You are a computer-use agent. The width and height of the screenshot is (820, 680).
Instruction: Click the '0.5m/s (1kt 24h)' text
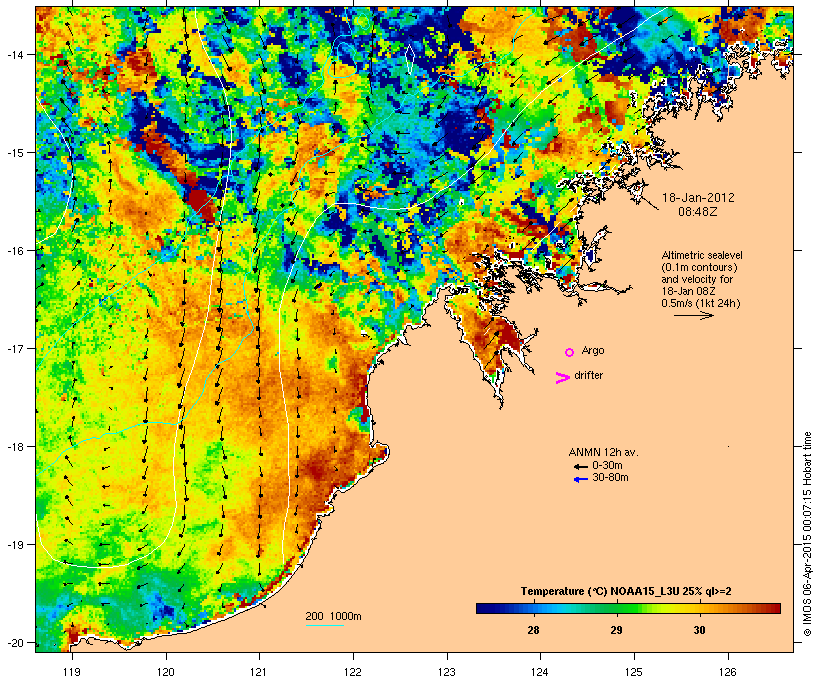(x=701, y=303)
